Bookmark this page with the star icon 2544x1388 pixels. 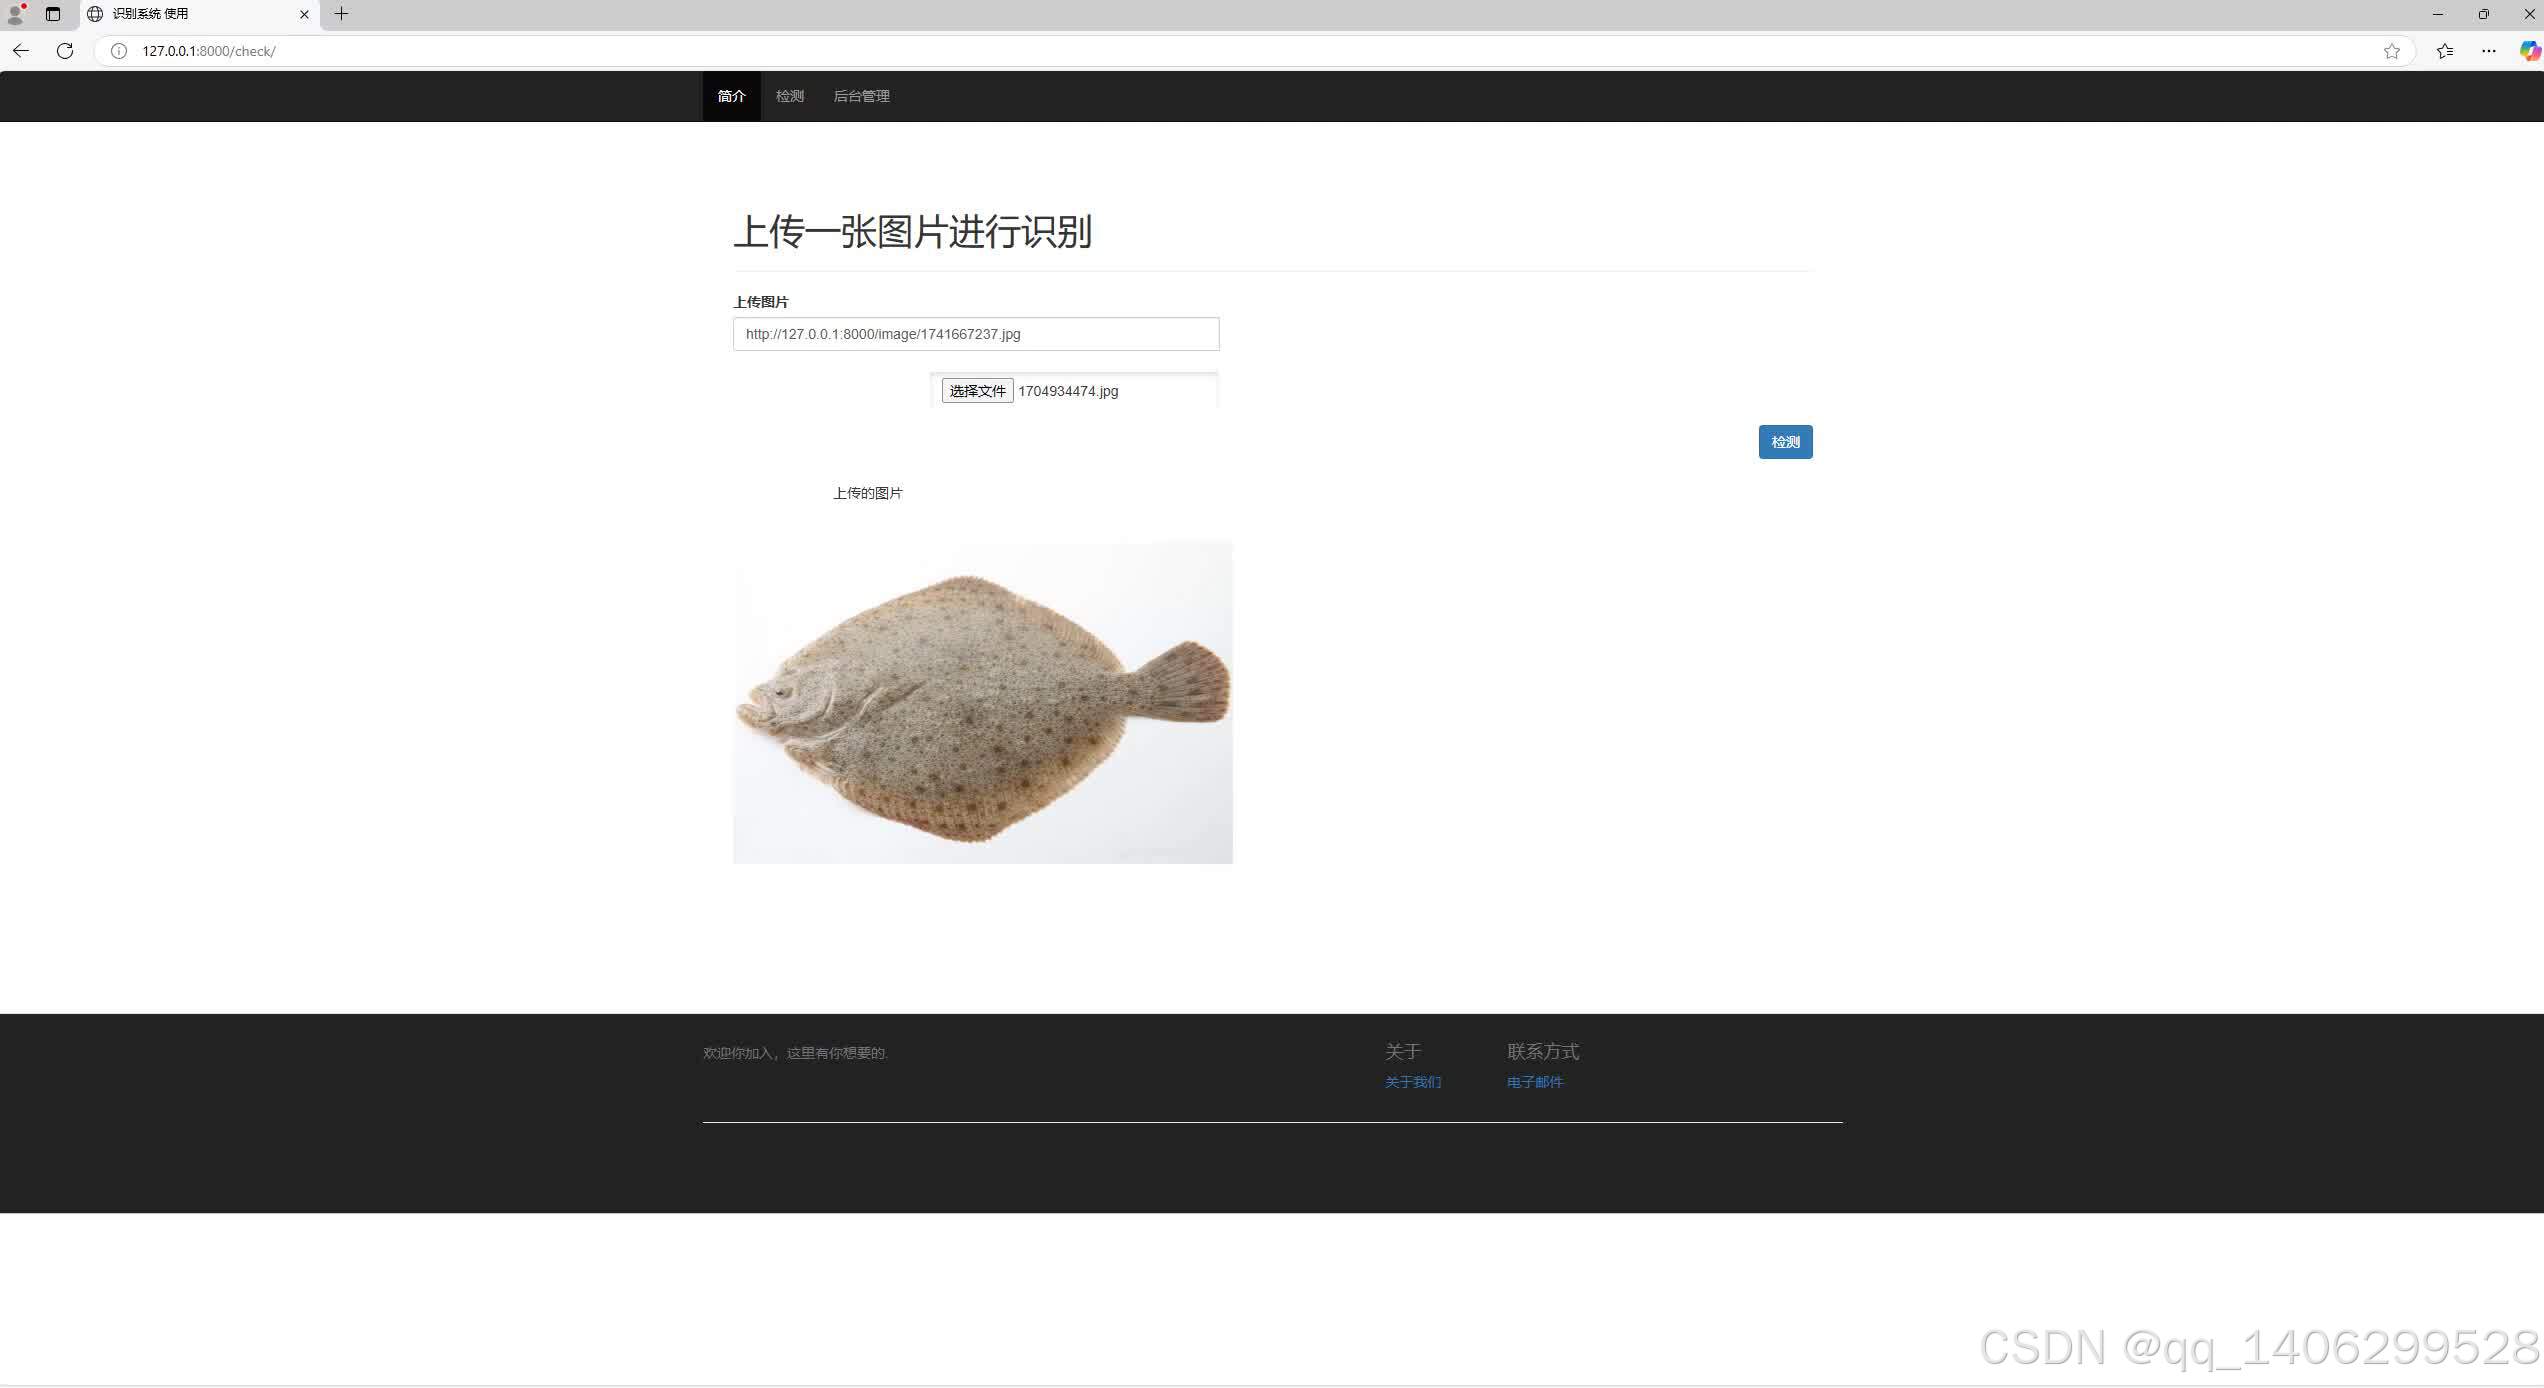pyautogui.click(x=2394, y=50)
